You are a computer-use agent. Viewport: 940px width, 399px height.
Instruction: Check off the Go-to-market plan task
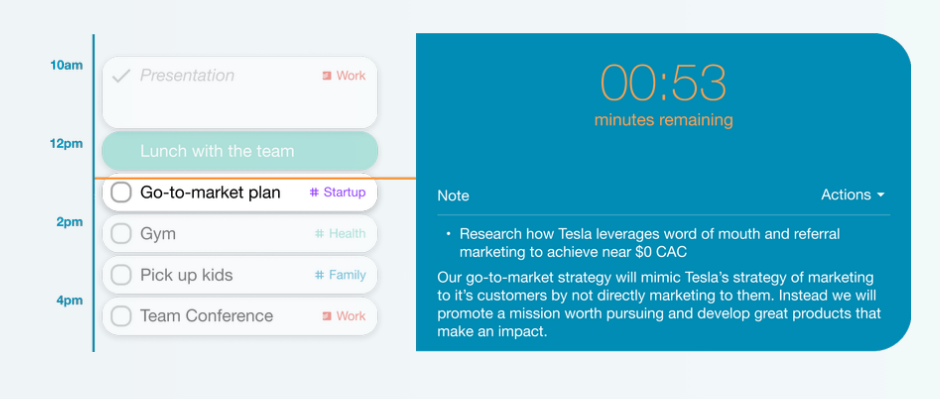(x=121, y=192)
